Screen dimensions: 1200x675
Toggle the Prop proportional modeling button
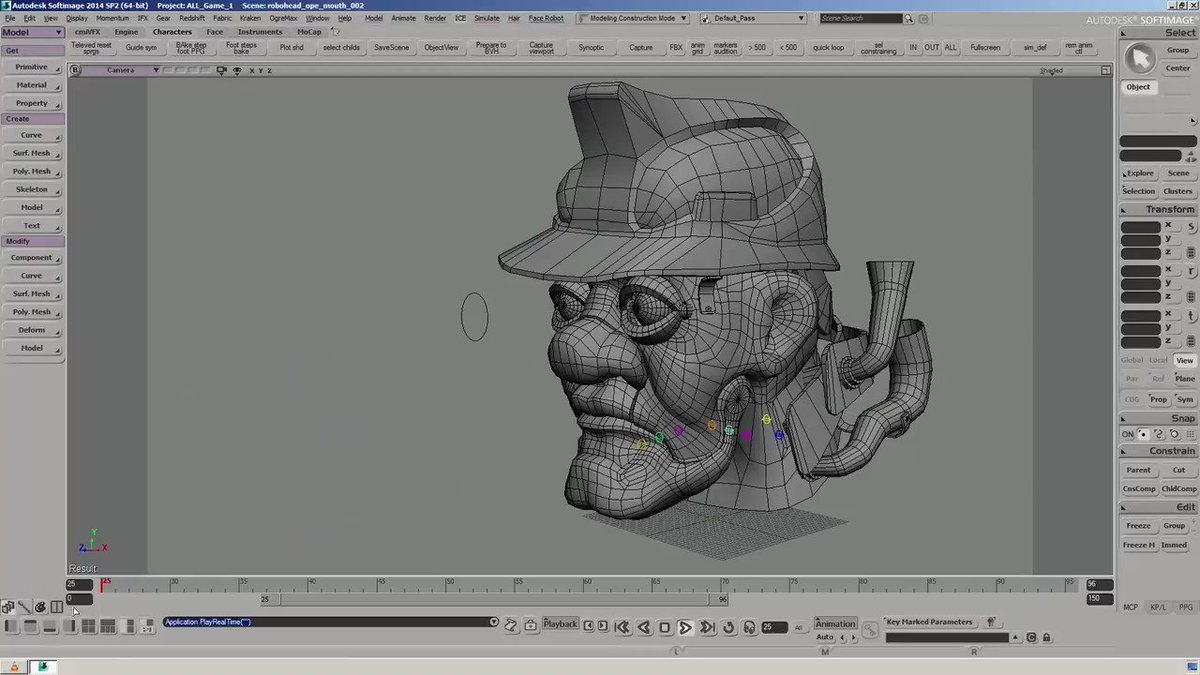coord(1158,399)
